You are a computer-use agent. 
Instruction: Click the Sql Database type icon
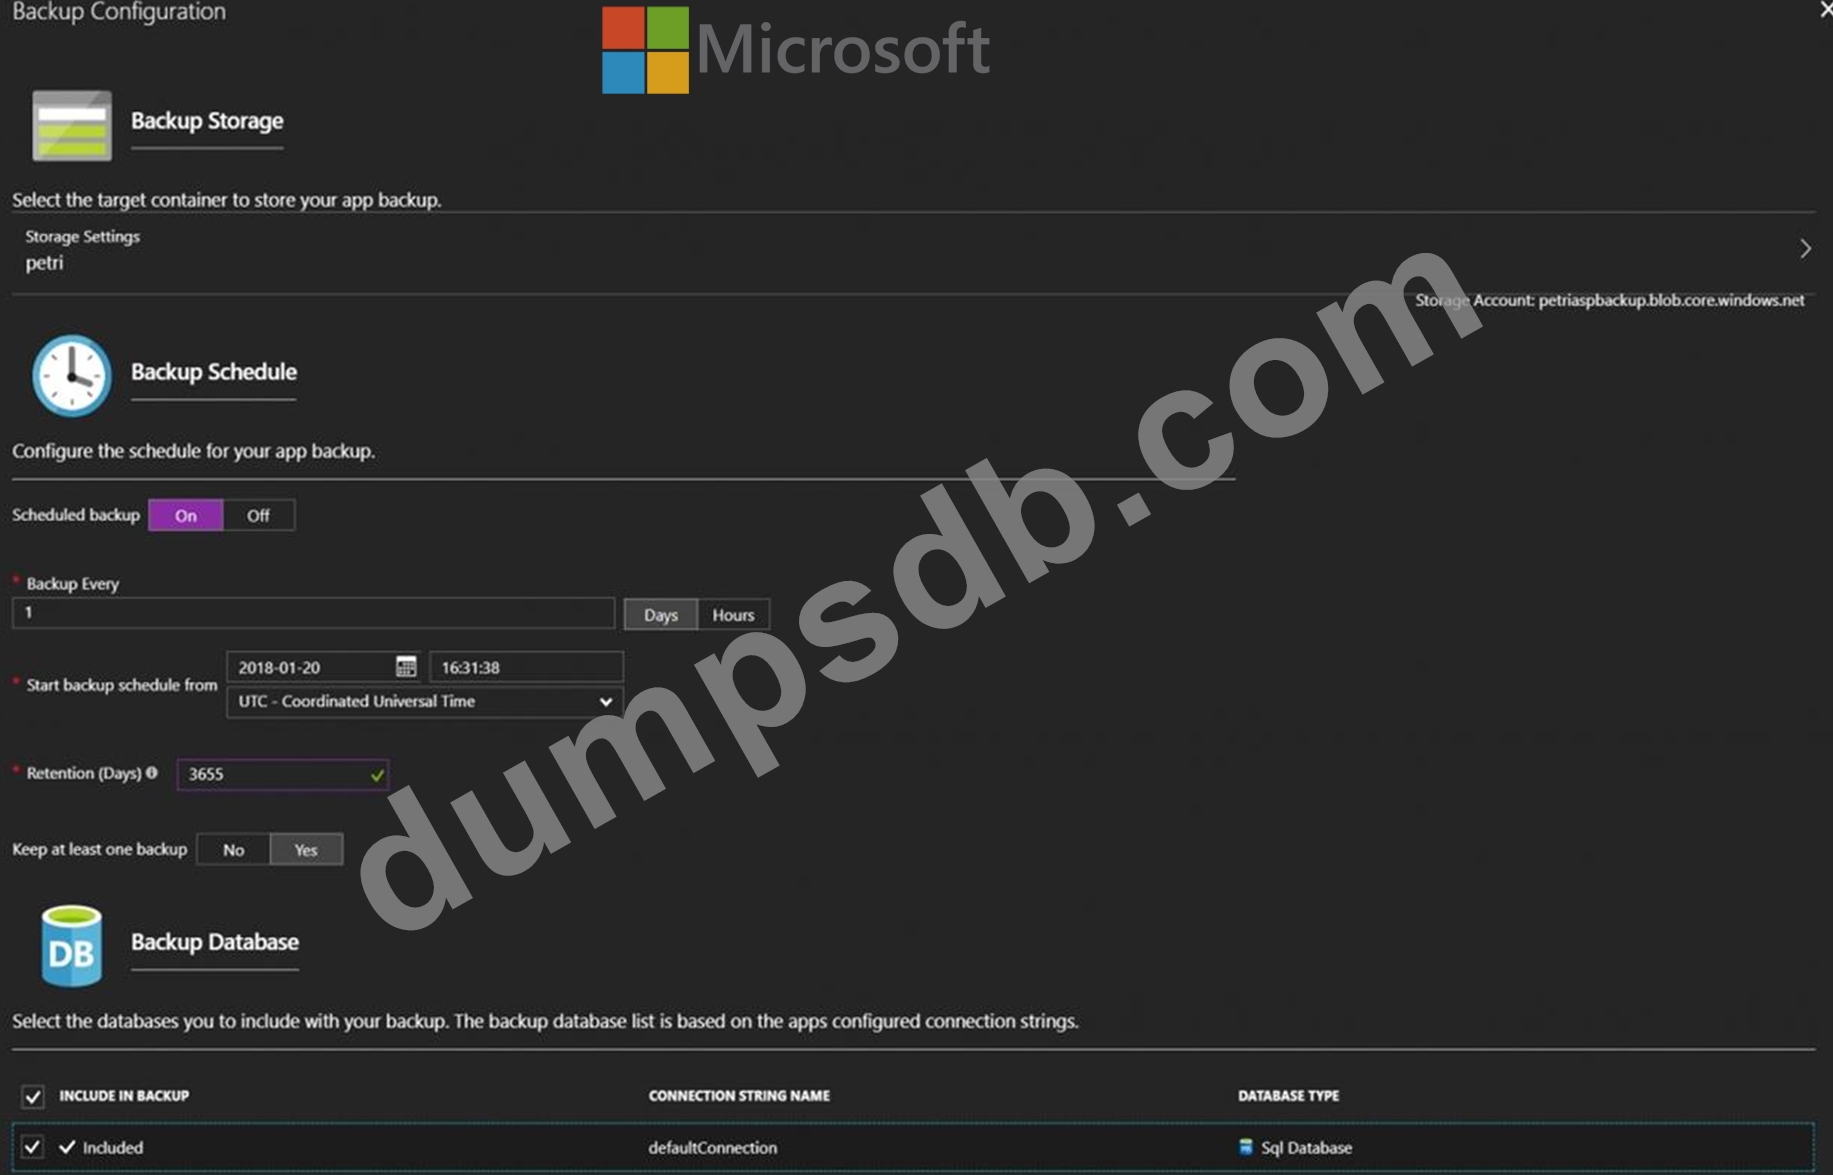coord(1245,1147)
